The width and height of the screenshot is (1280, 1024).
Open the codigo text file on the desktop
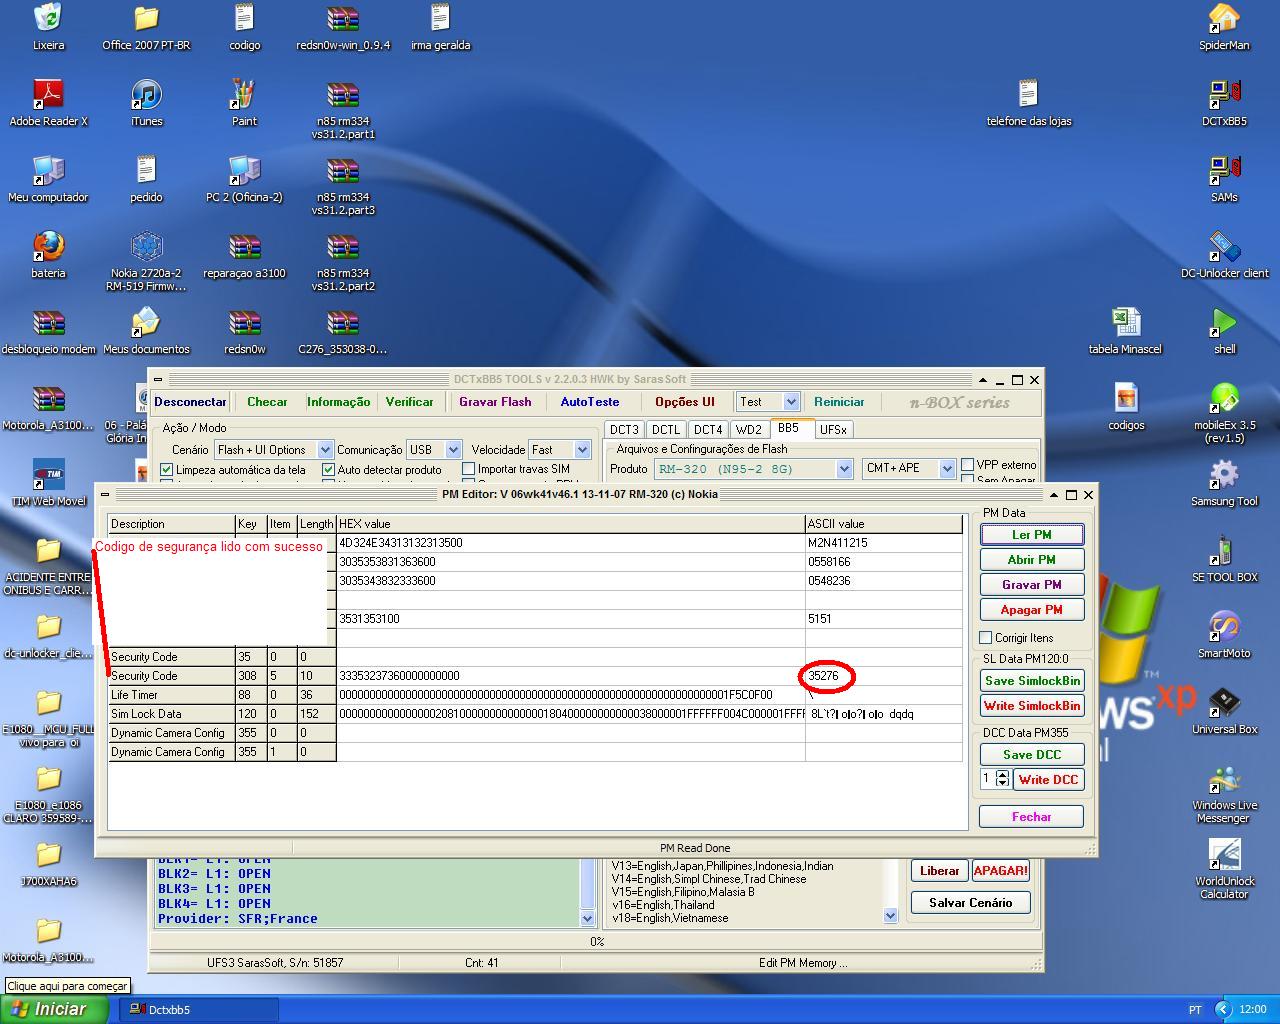[x=244, y=27]
